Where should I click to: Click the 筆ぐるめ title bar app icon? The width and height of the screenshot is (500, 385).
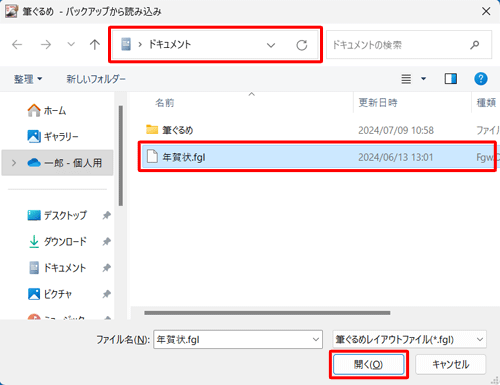tap(11, 11)
